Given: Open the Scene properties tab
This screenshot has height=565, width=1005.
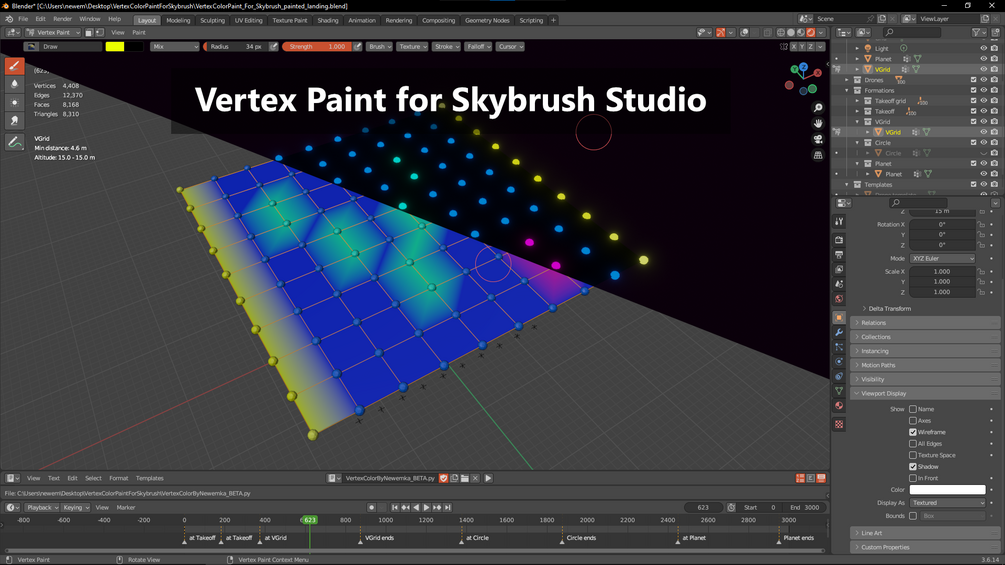Looking at the screenshot, I should click(839, 284).
